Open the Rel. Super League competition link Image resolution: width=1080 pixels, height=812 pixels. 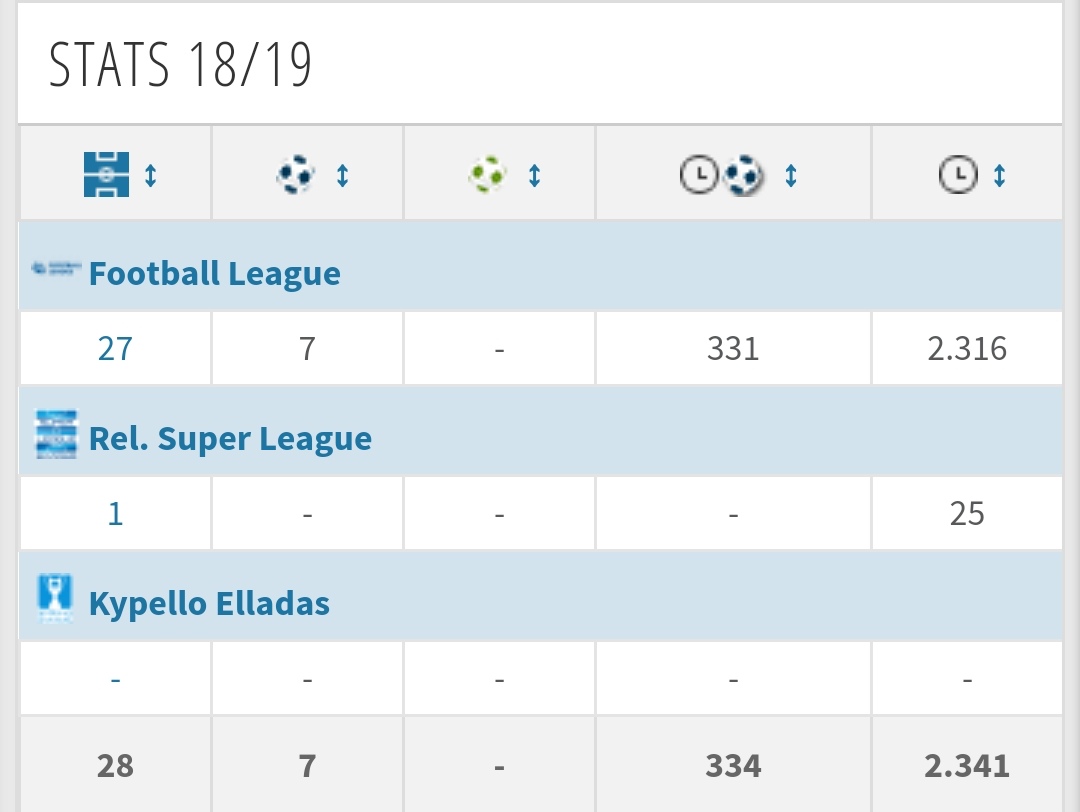[231, 439]
